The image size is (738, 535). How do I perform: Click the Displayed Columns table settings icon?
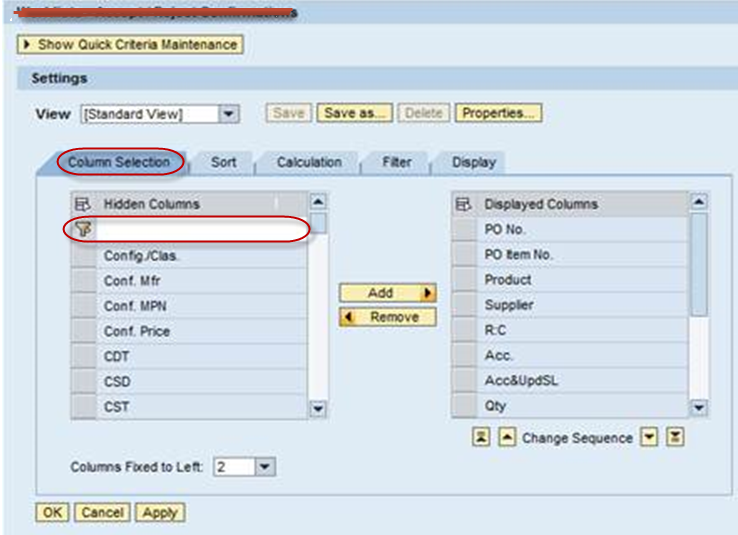(x=463, y=204)
